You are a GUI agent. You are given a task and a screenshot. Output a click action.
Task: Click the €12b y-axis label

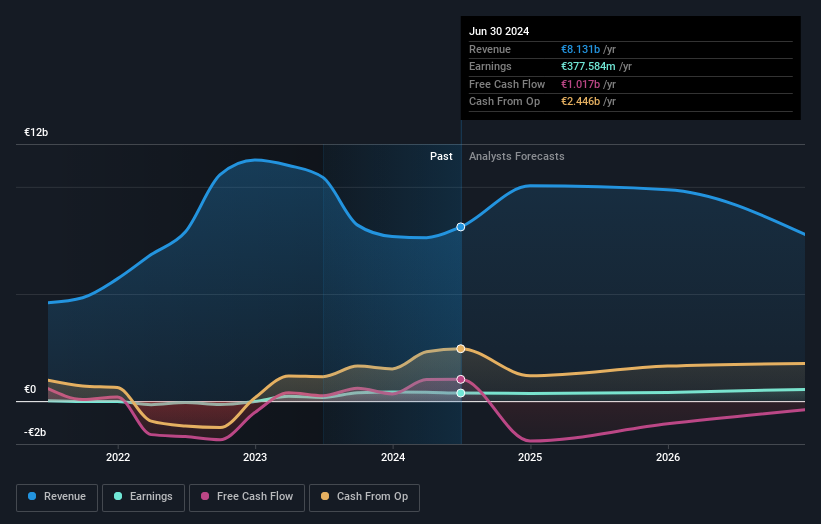[x=36, y=132]
